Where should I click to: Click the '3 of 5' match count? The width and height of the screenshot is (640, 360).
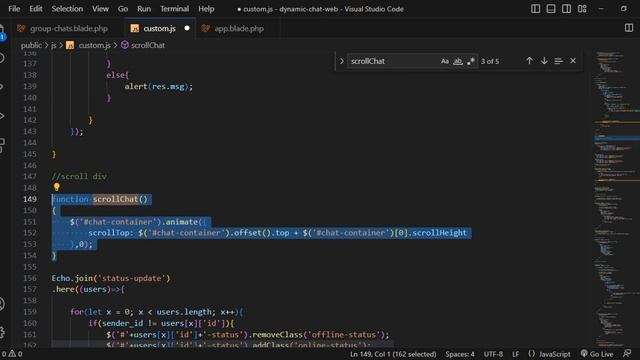pos(490,61)
